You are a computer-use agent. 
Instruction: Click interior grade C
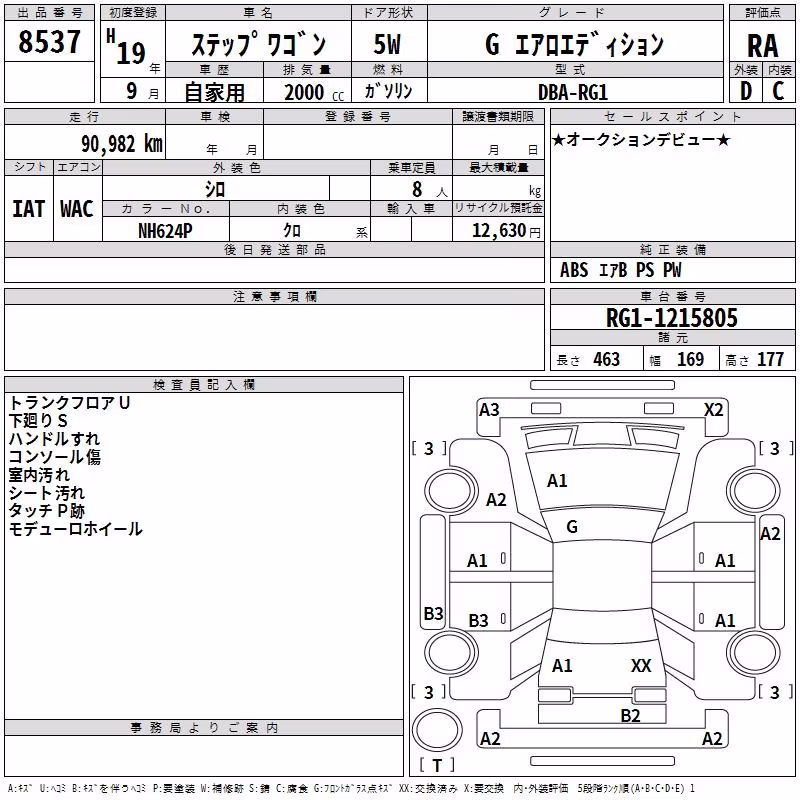coord(778,91)
